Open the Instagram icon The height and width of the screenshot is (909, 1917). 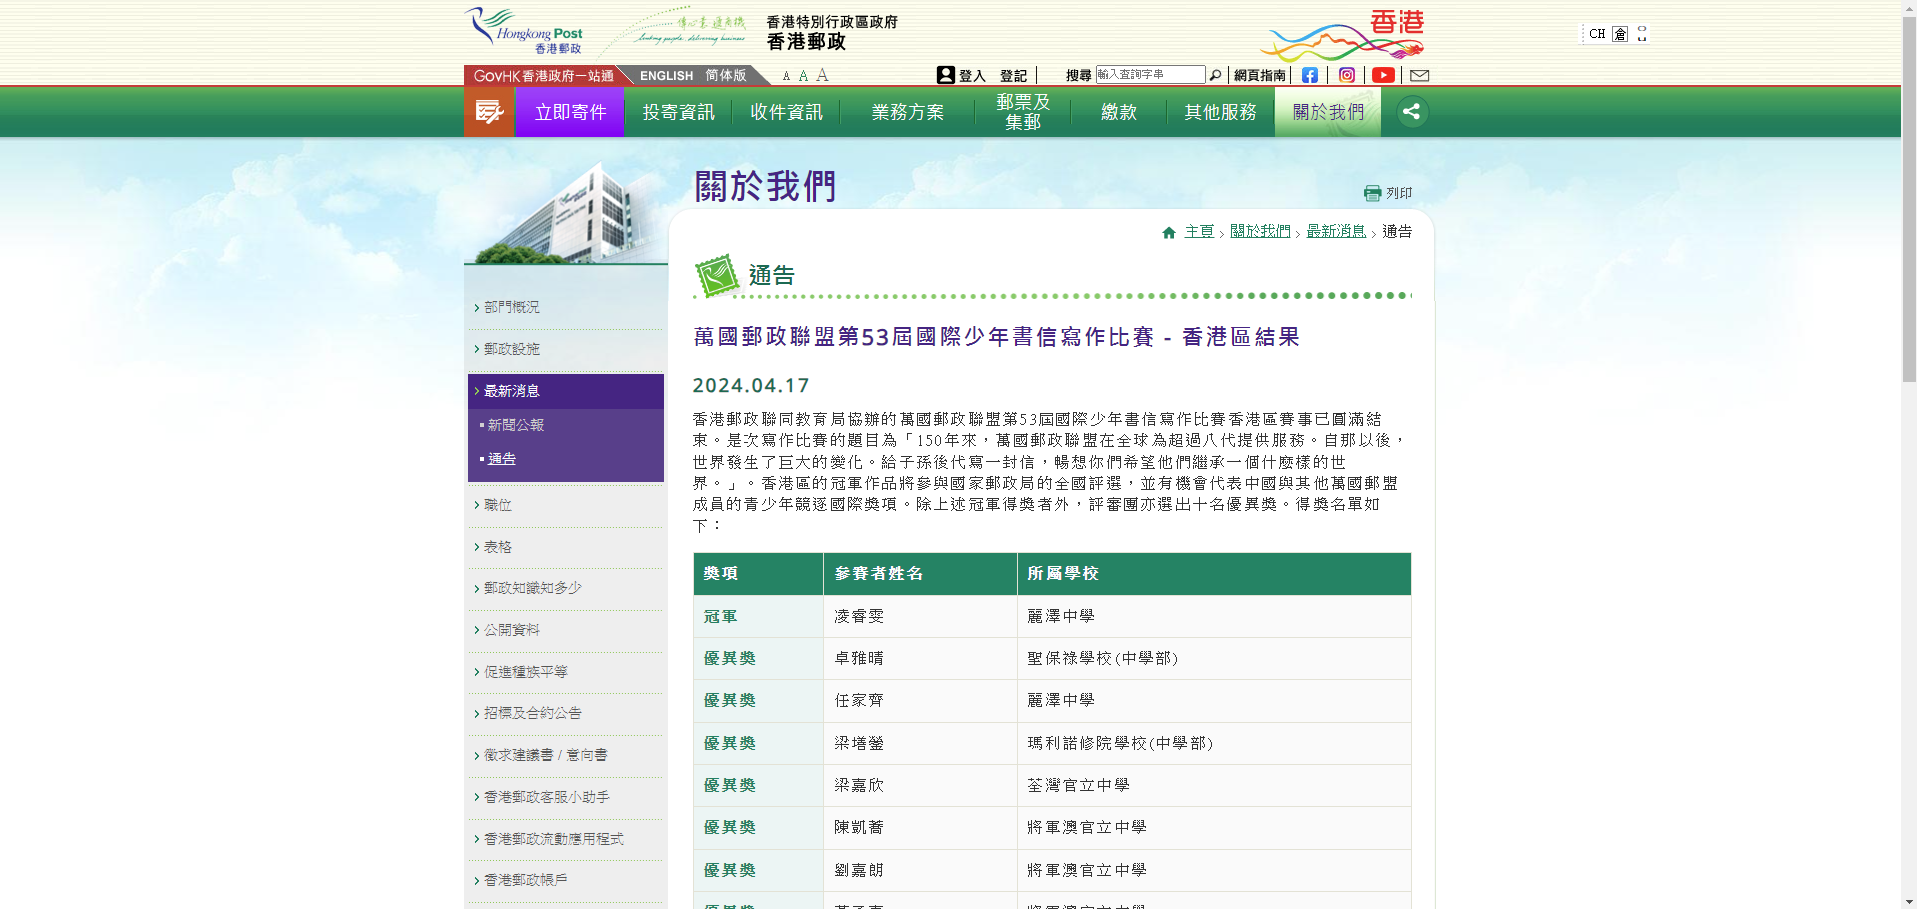point(1347,75)
